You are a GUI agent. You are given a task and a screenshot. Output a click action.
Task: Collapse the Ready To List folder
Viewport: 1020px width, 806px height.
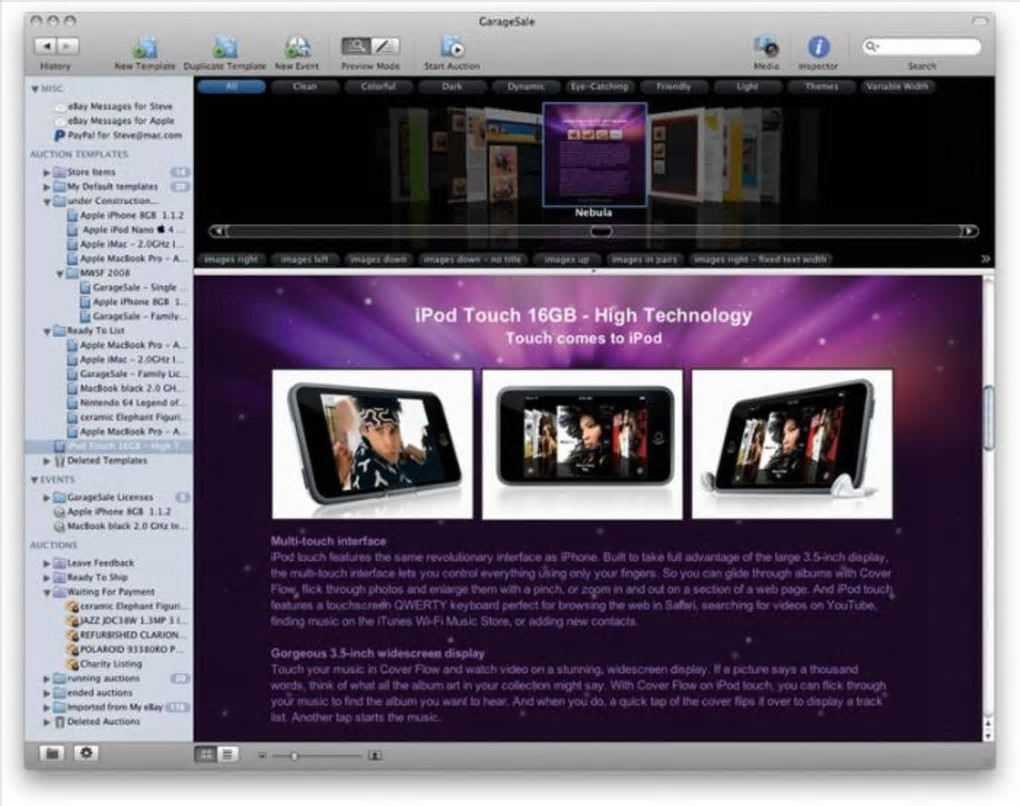coord(47,331)
